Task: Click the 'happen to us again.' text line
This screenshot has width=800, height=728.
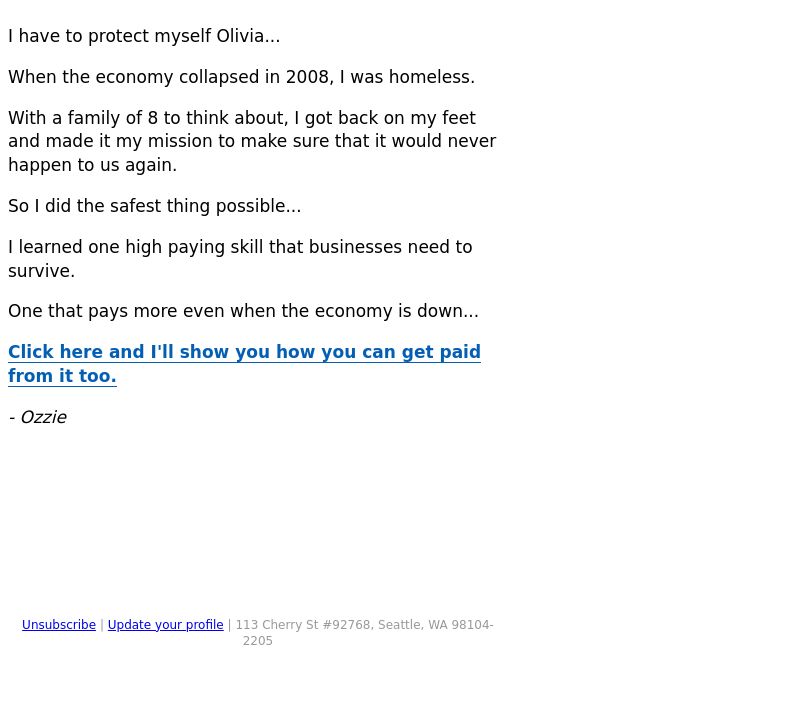Action: 92,165
